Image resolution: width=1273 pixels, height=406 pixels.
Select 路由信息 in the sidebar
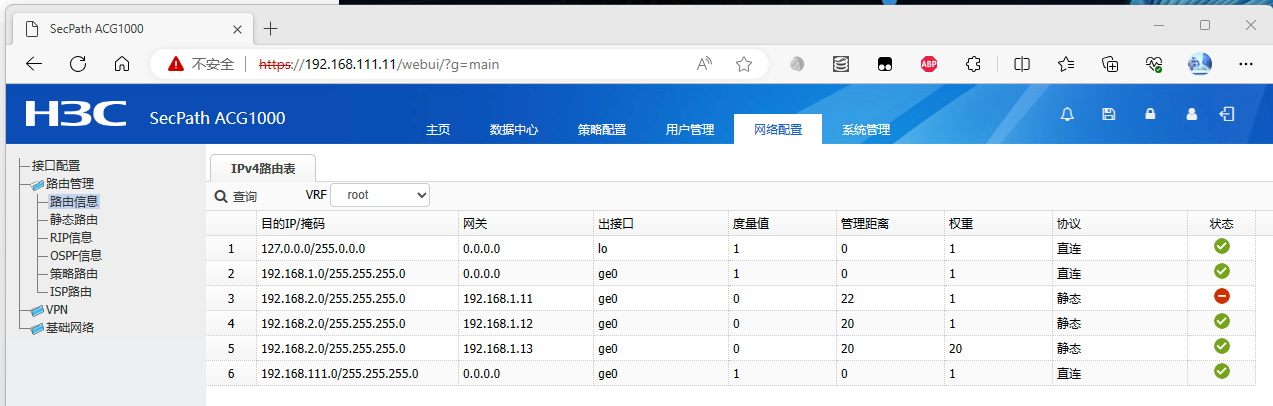pyautogui.click(x=74, y=202)
